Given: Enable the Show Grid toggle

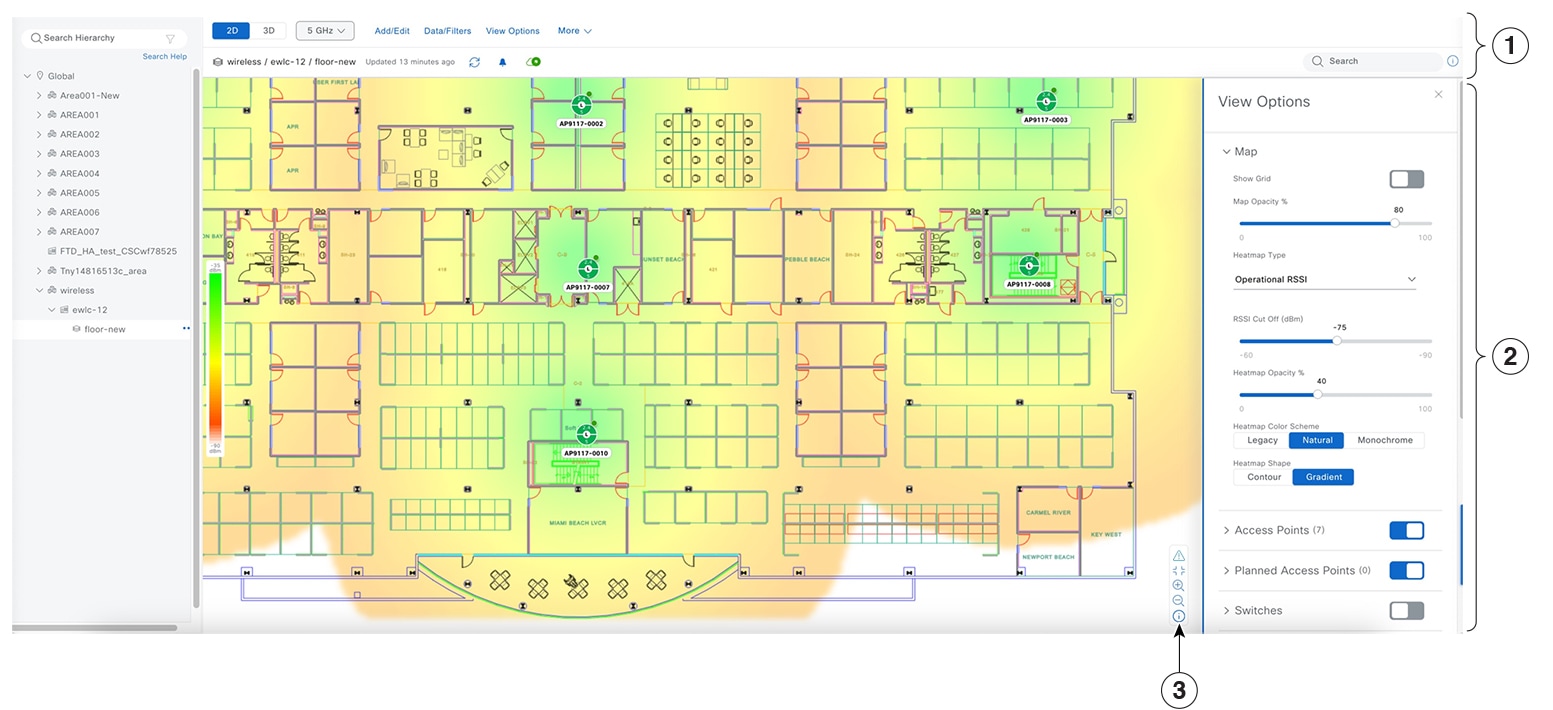Looking at the screenshot, I should [1406, 178].
